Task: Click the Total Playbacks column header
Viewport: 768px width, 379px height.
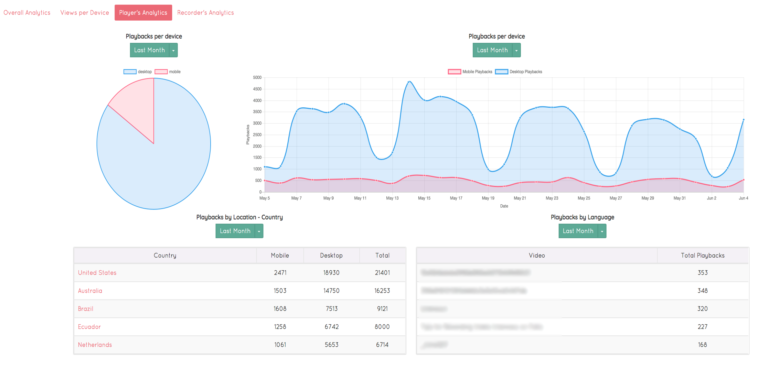Action: coord(703,256)
